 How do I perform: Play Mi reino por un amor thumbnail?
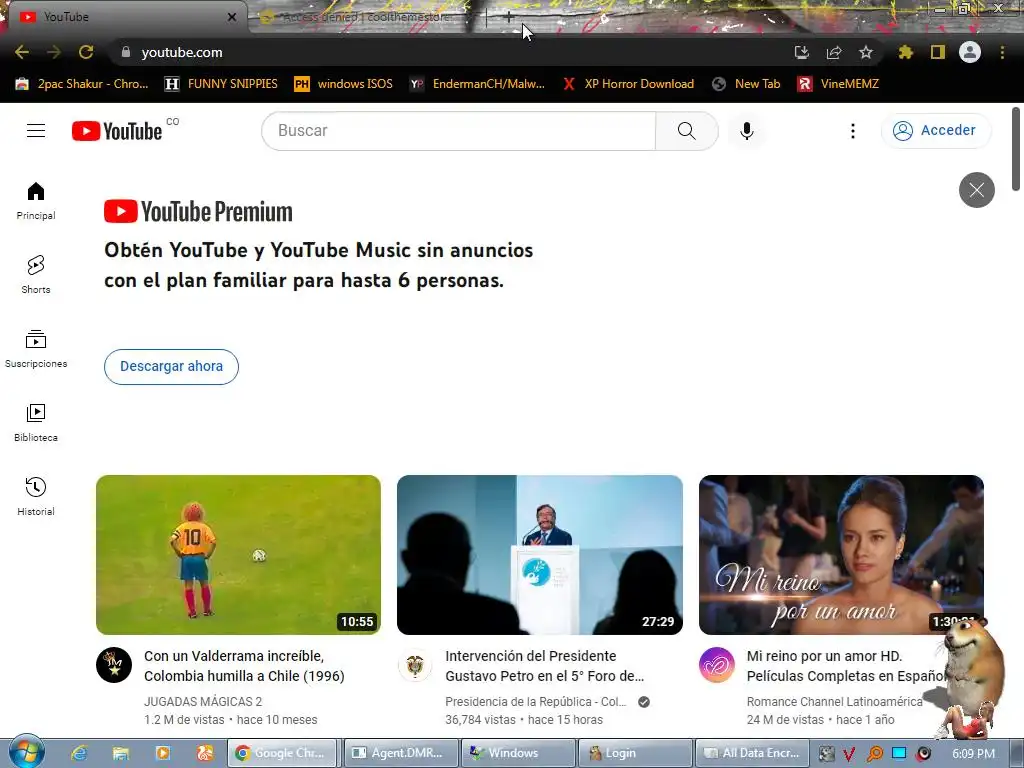click(841, 554)
